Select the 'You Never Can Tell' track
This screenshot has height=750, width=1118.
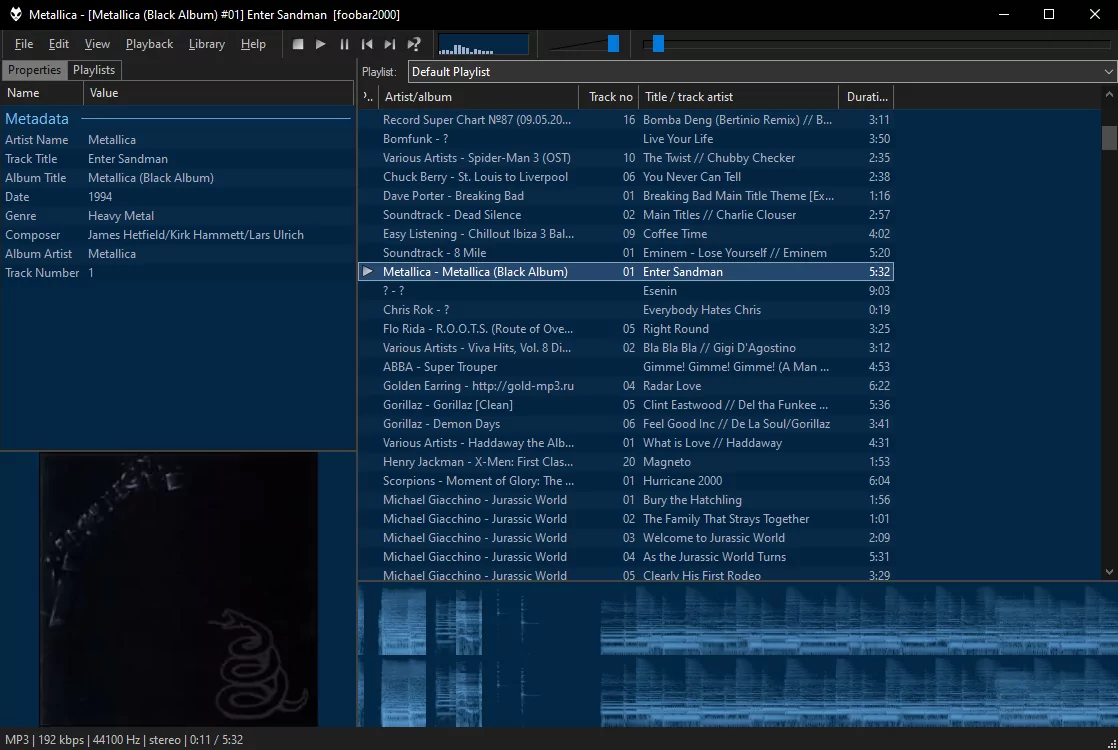click(626, 177)
